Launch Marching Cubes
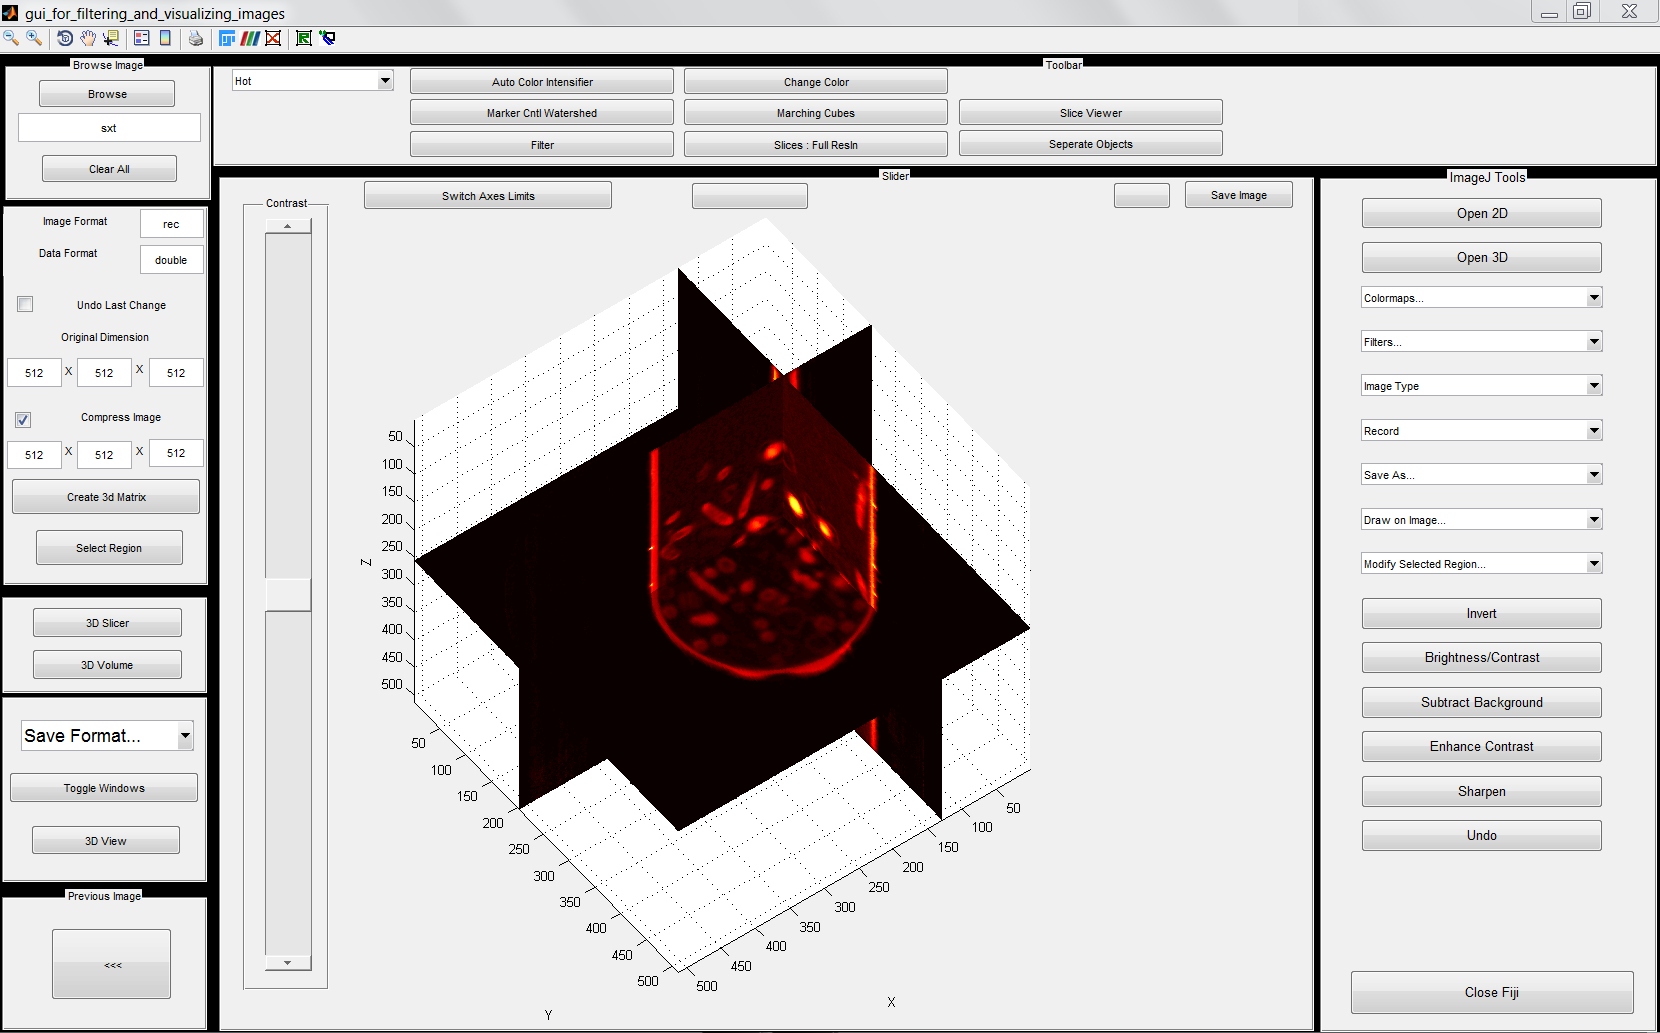The height and width of the screenshot is (1033, 1660). click(x=816, y=113)
